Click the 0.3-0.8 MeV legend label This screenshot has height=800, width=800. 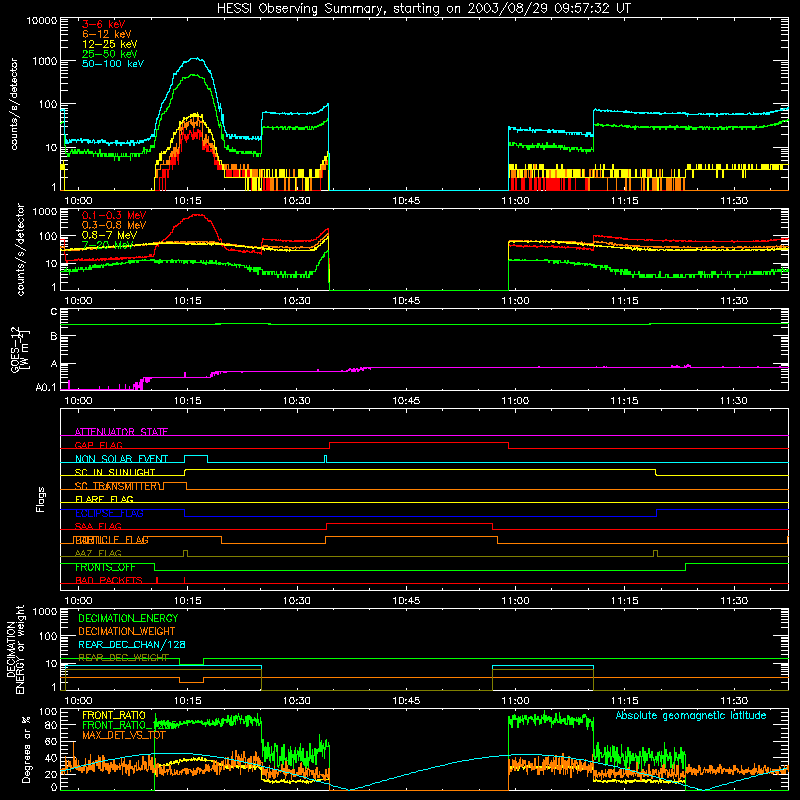click(x=114, y=225)
